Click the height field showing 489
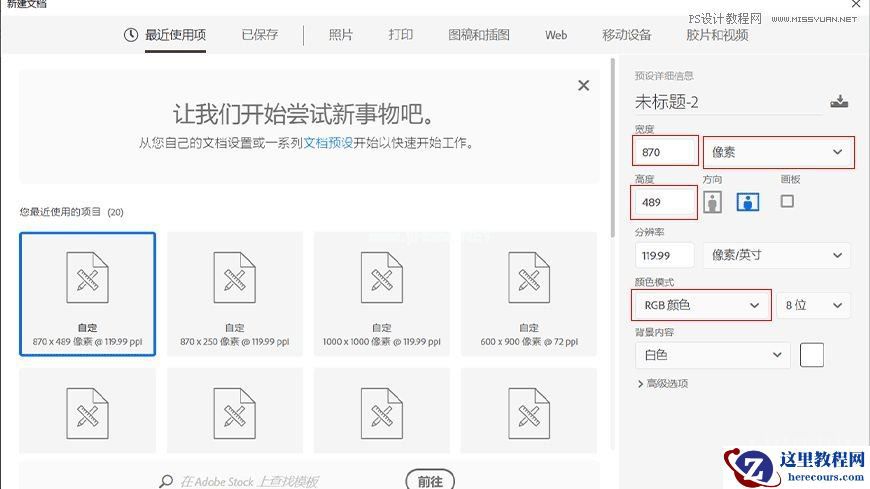 click(x=665, y=202)
